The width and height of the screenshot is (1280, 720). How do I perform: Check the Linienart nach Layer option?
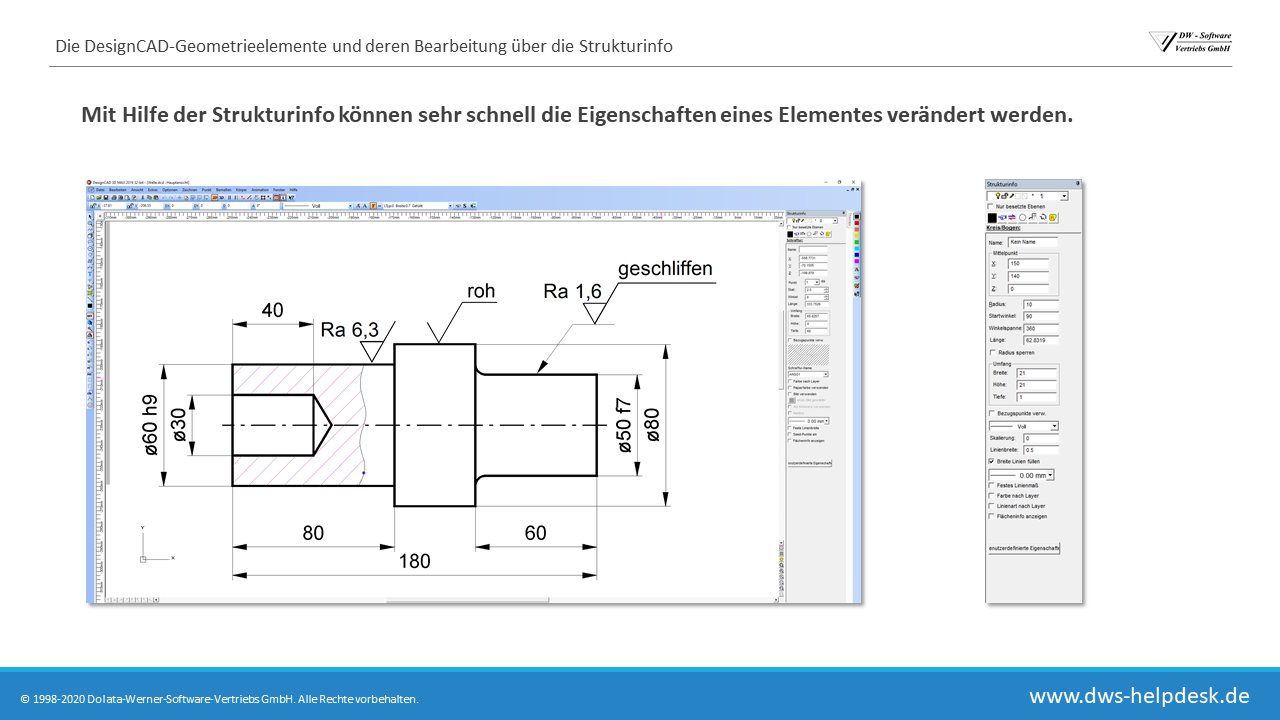(991, 506)
